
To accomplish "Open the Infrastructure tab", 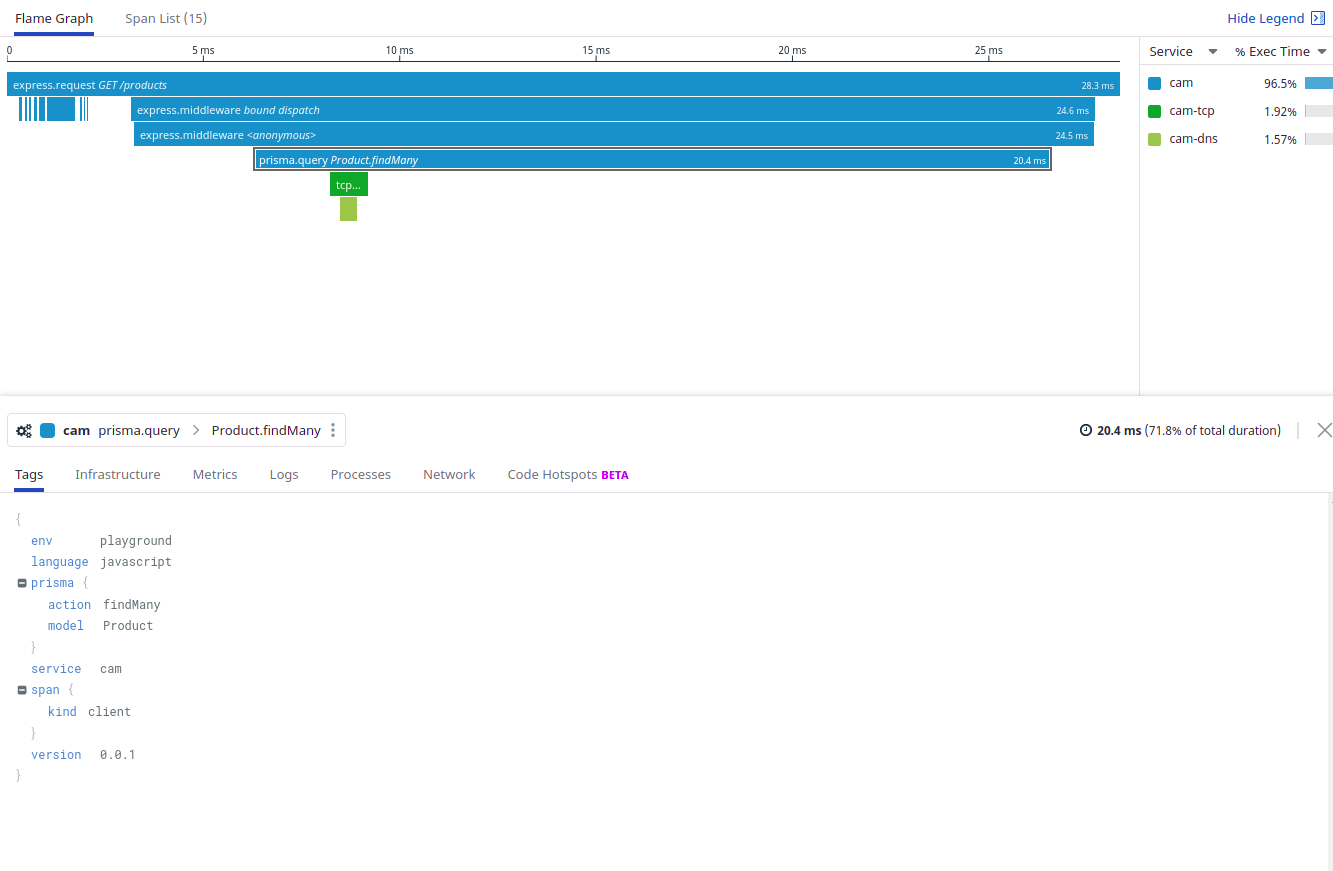I will point(117,474).
